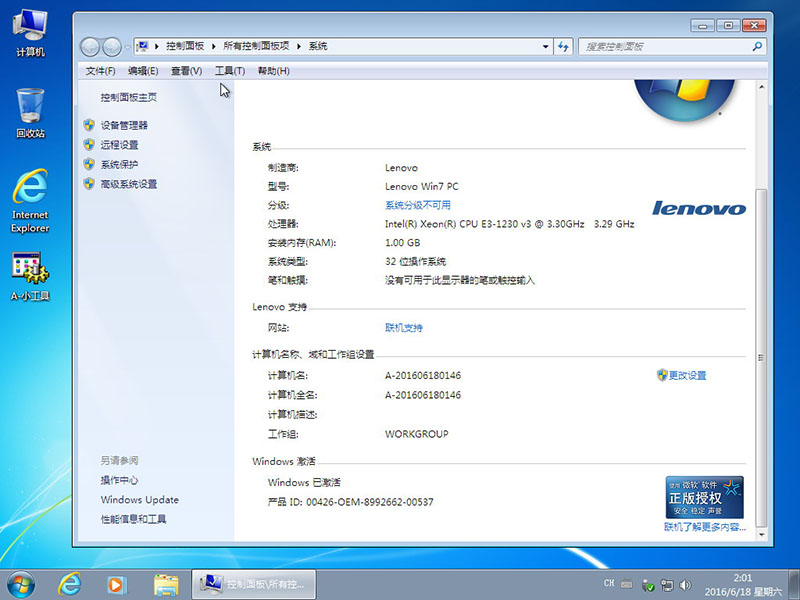
Task: Click shield icon next to 更改设置
Action: (662, 375)
